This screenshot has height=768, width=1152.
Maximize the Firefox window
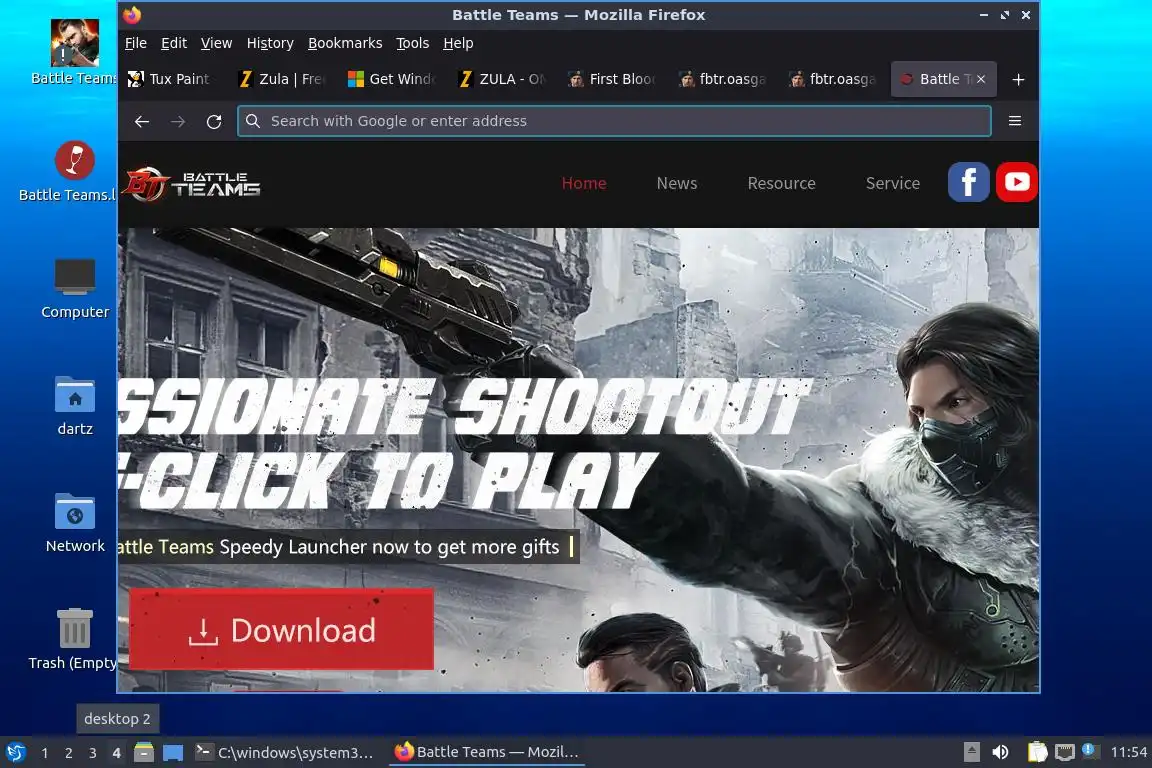(x=1004, y=15)
